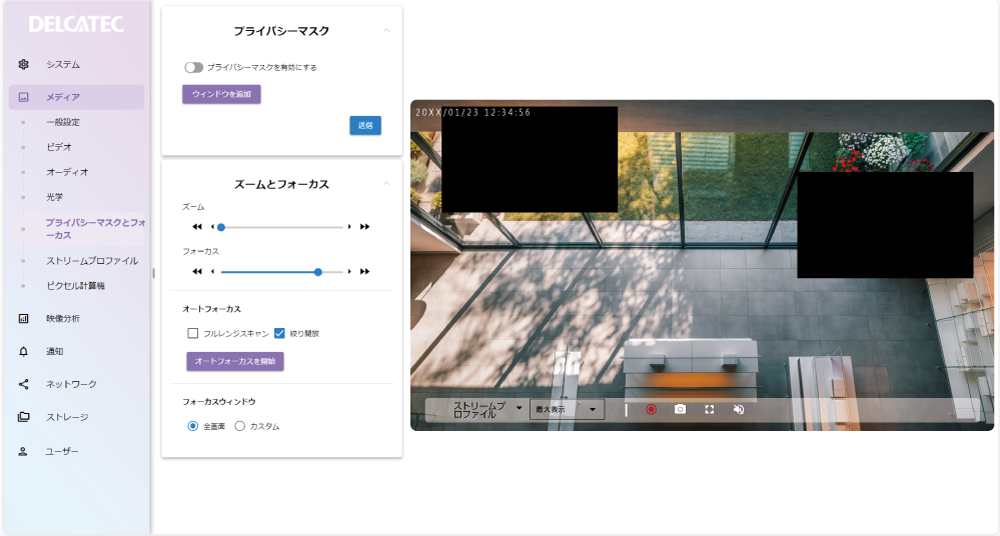Enable the プライバシーマスクを有効にする switch
This screenshot has width=1000, height=536.
click(193, 67)
